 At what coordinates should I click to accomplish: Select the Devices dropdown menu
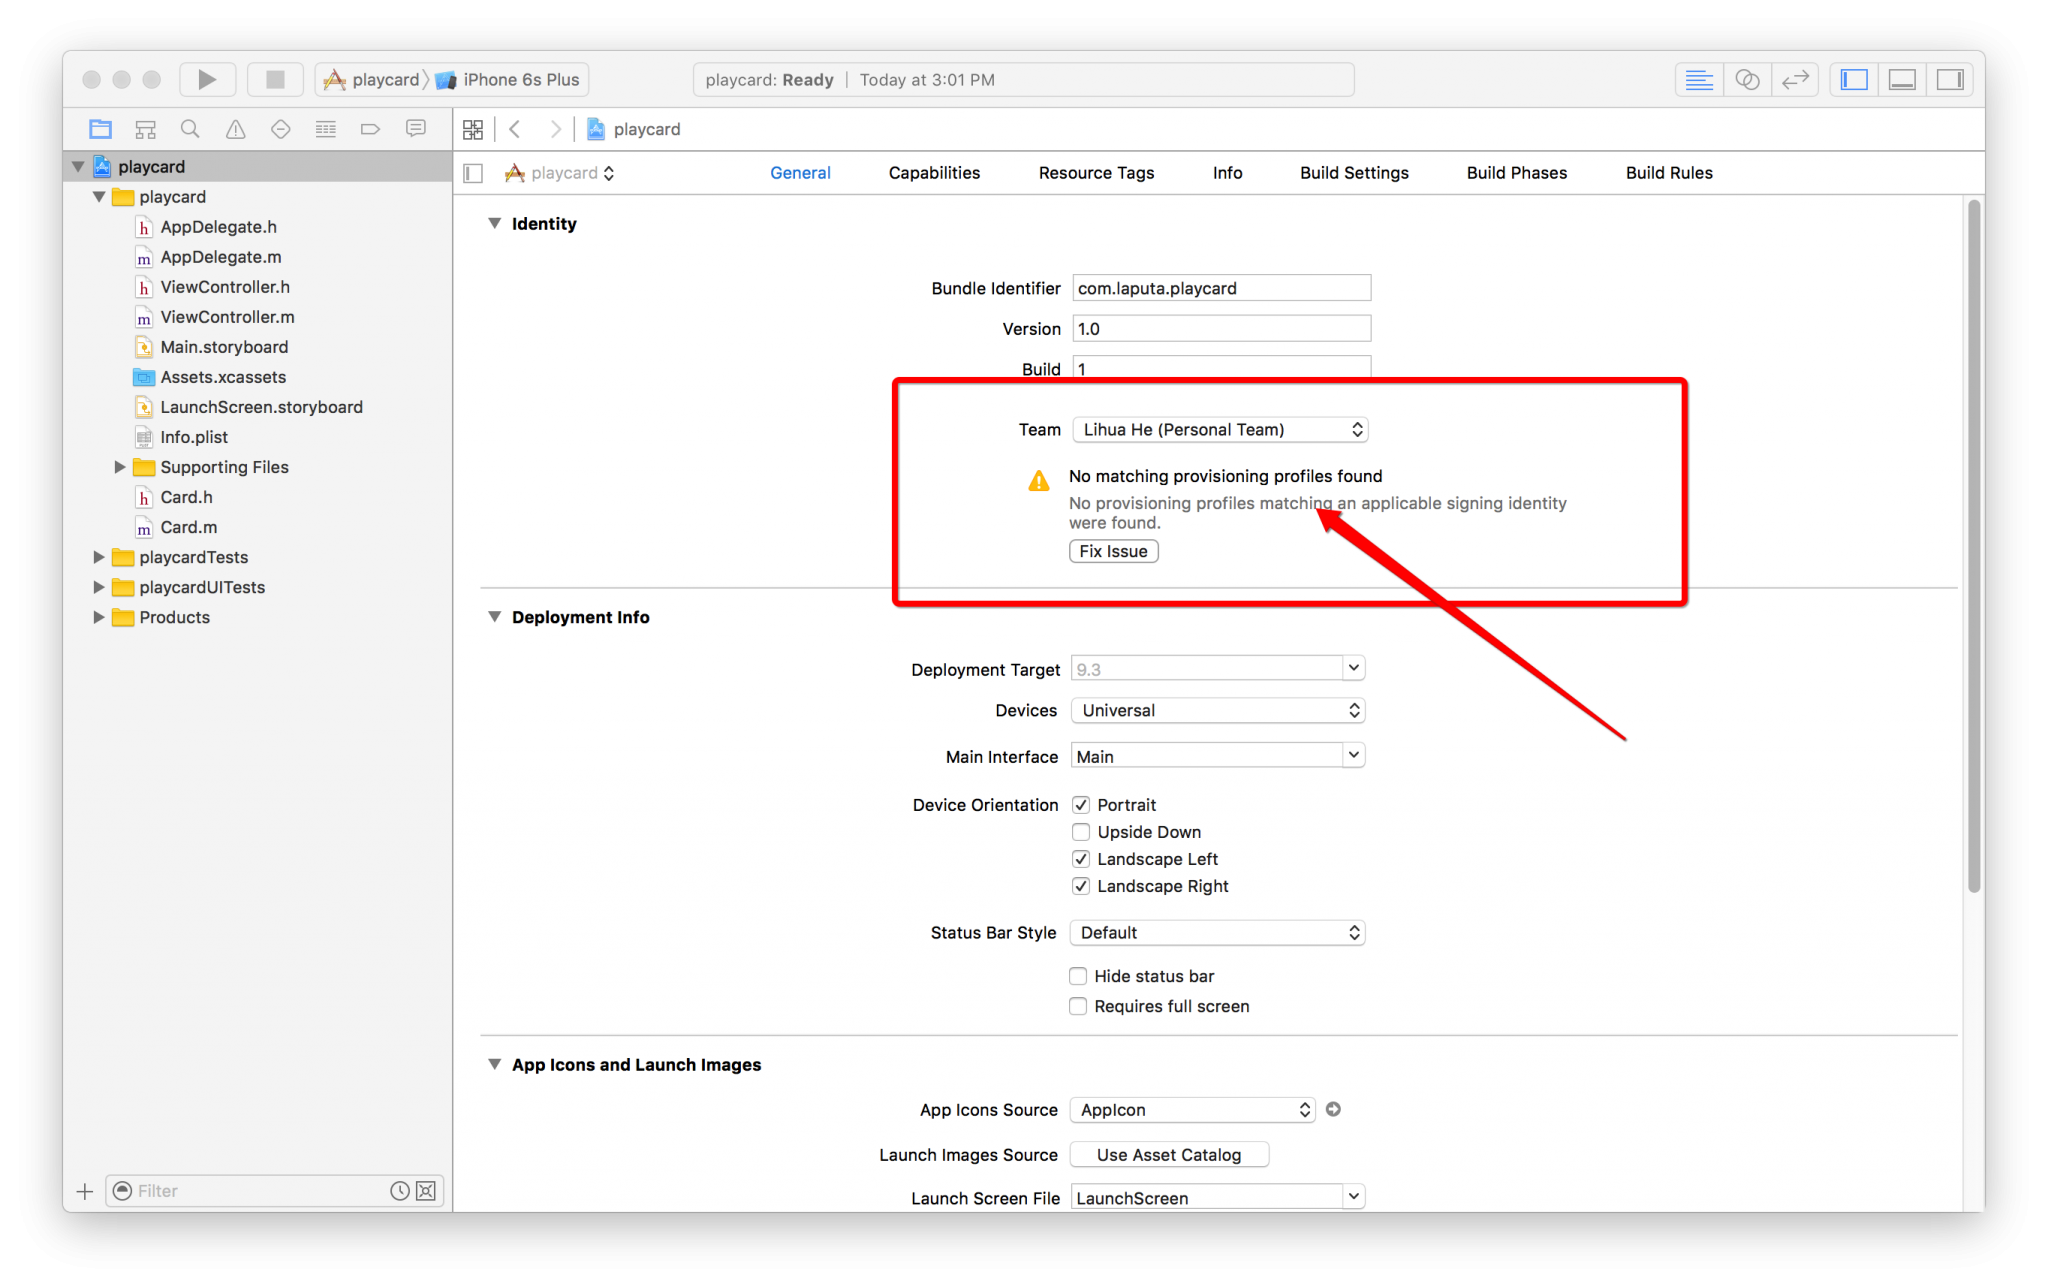tap(1214, 710)
